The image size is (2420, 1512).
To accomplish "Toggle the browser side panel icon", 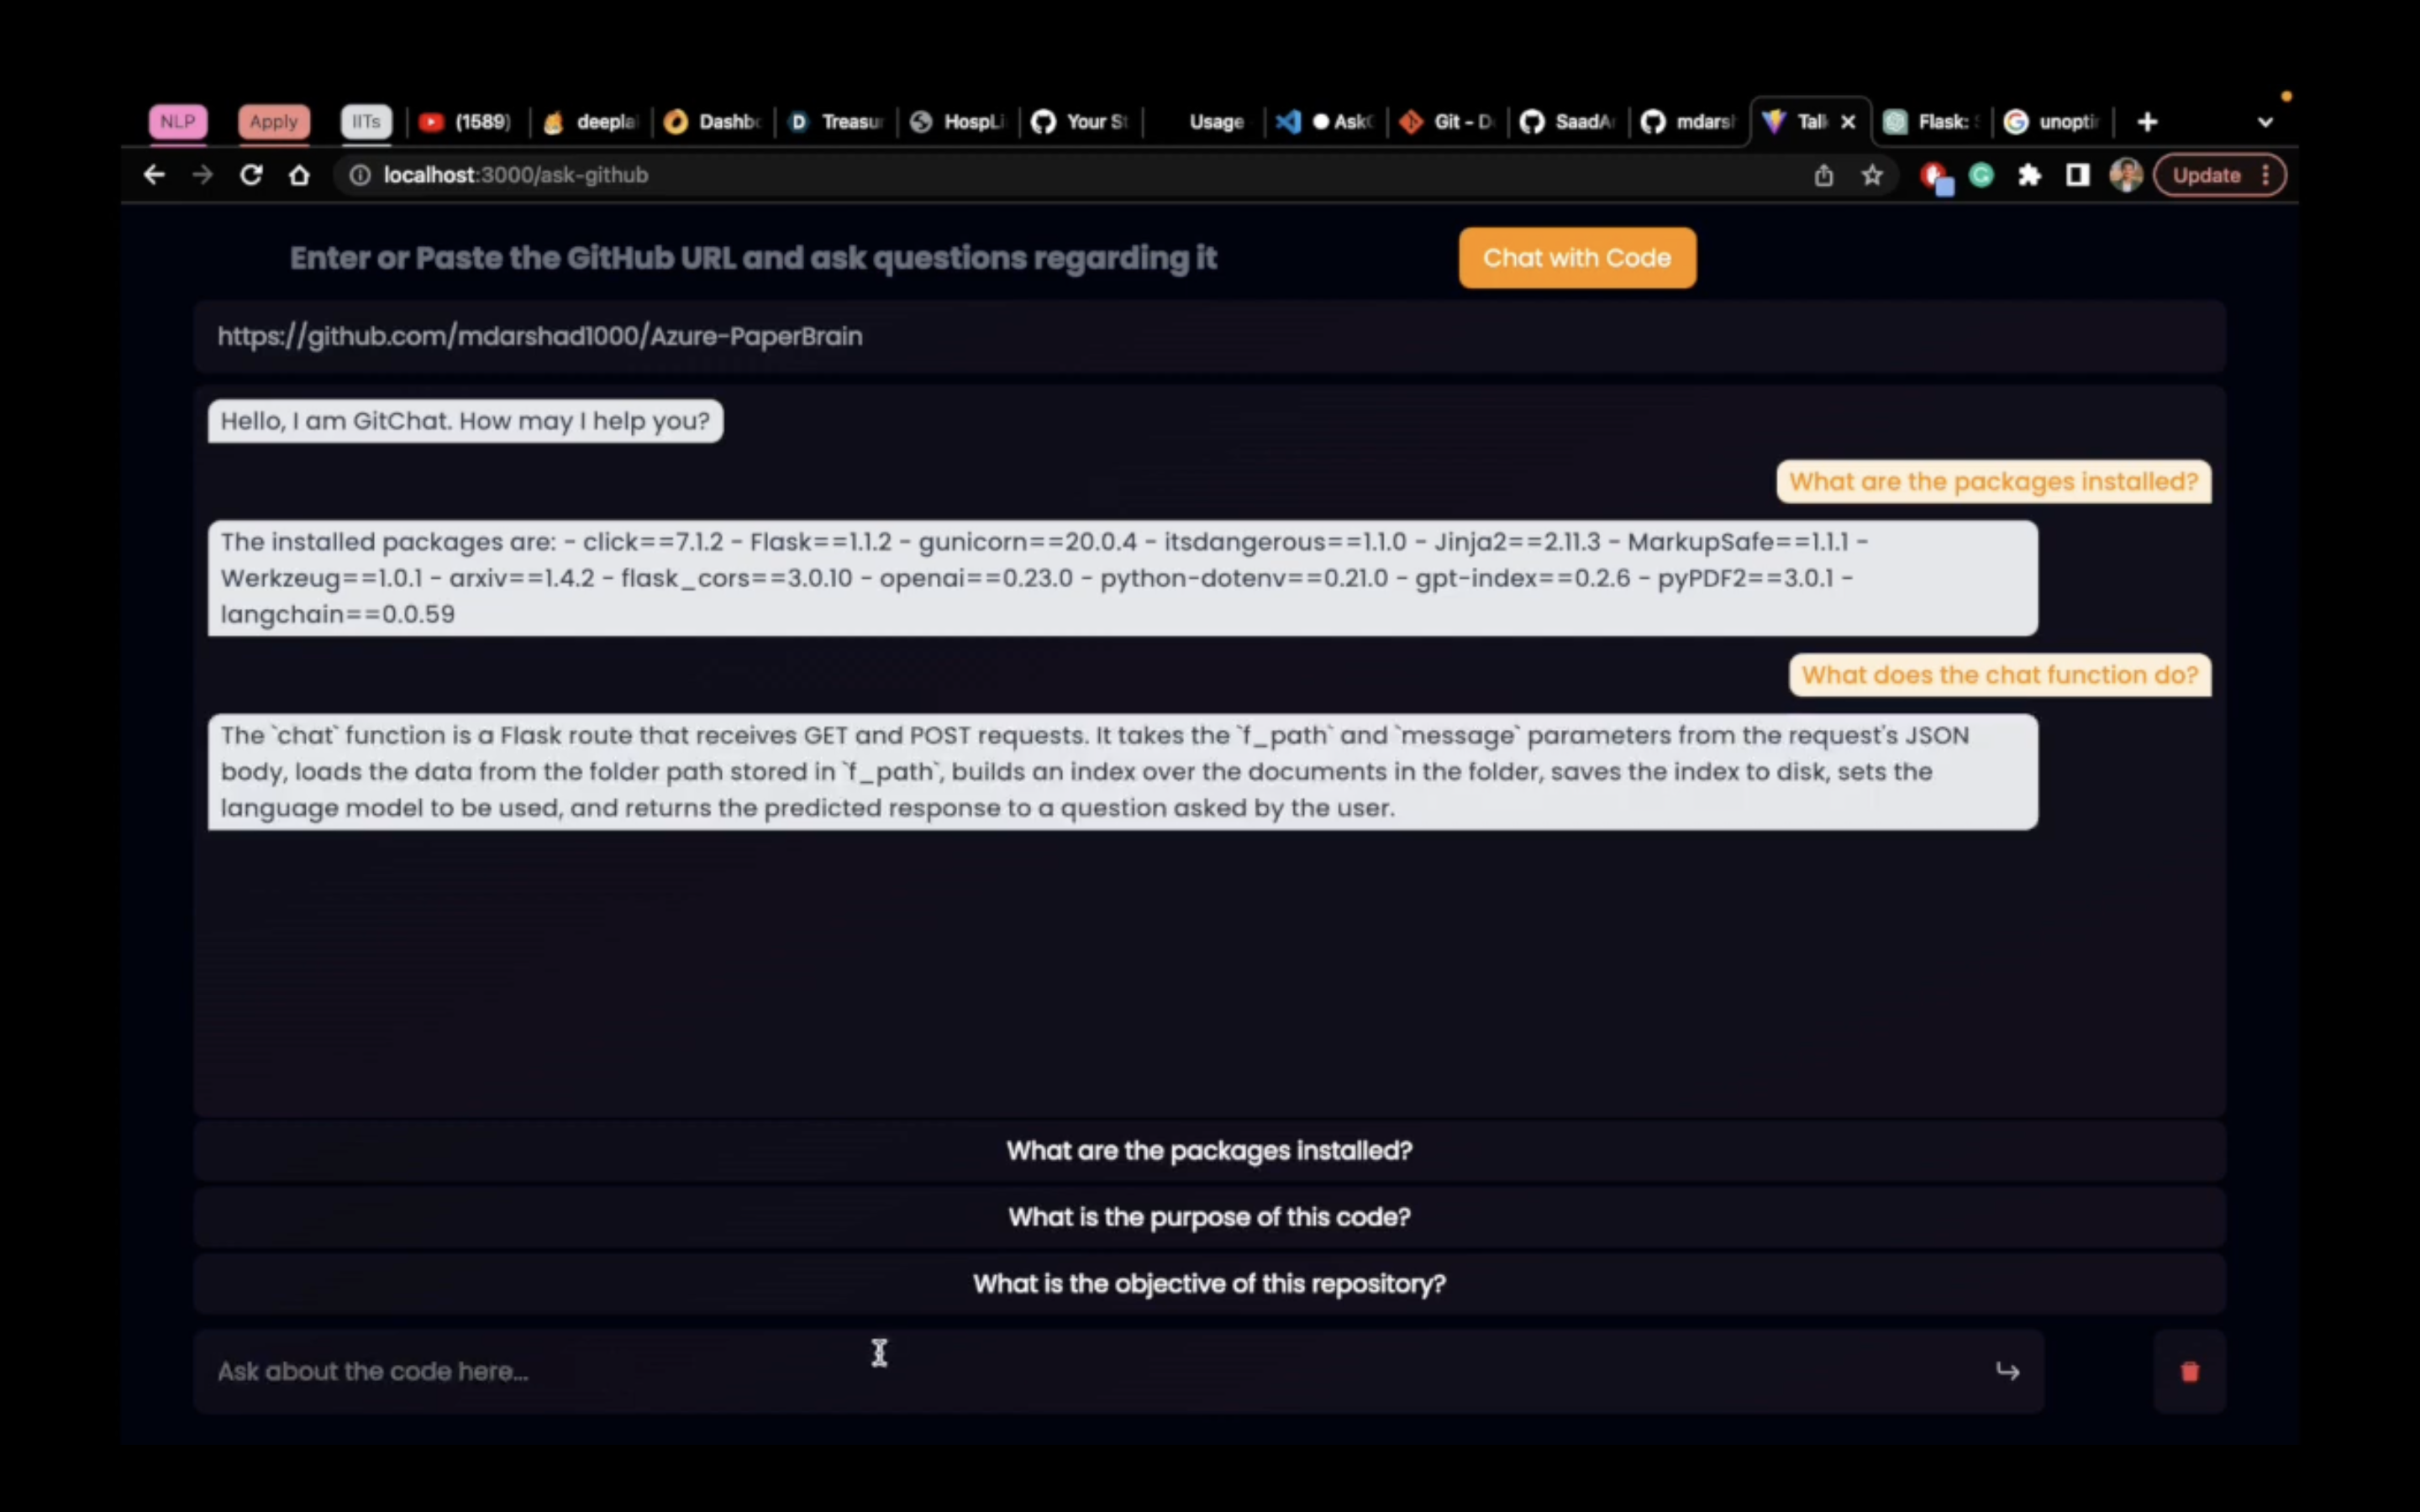I will coord(2077,175).
